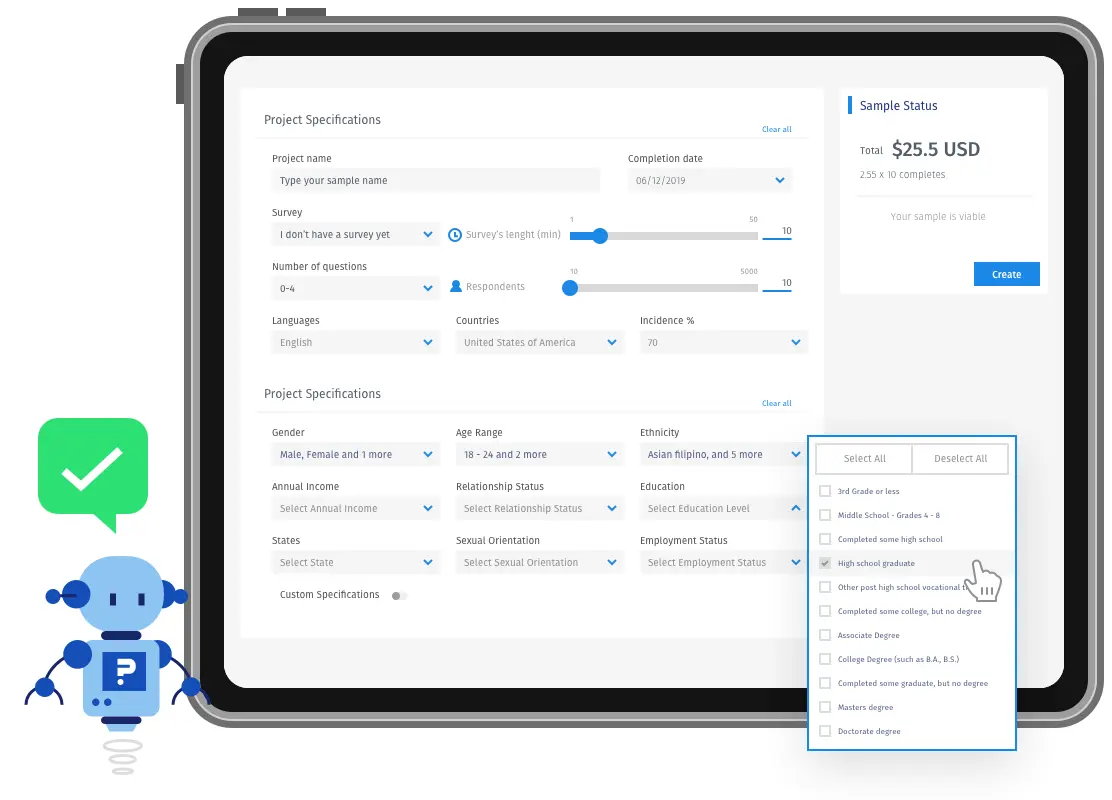Image resolution: width=1112 pixels, height=800 pixels.
Task: Click the clock icon beside Survey's length
Action: pos(455,235)
